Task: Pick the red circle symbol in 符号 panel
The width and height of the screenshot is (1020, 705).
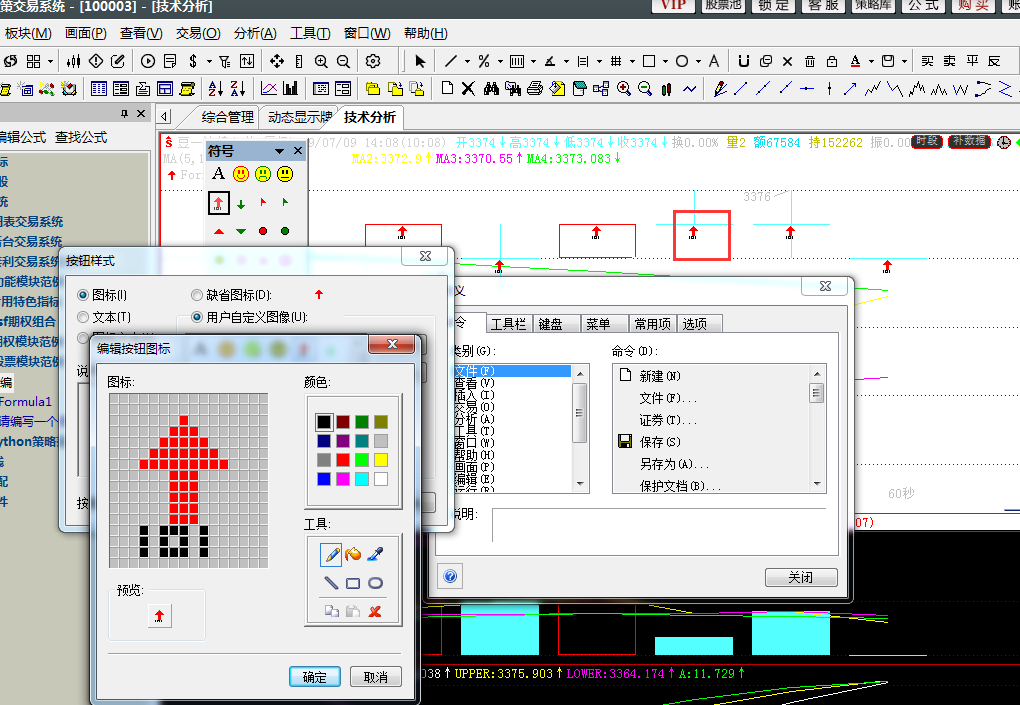Action: 263,231
